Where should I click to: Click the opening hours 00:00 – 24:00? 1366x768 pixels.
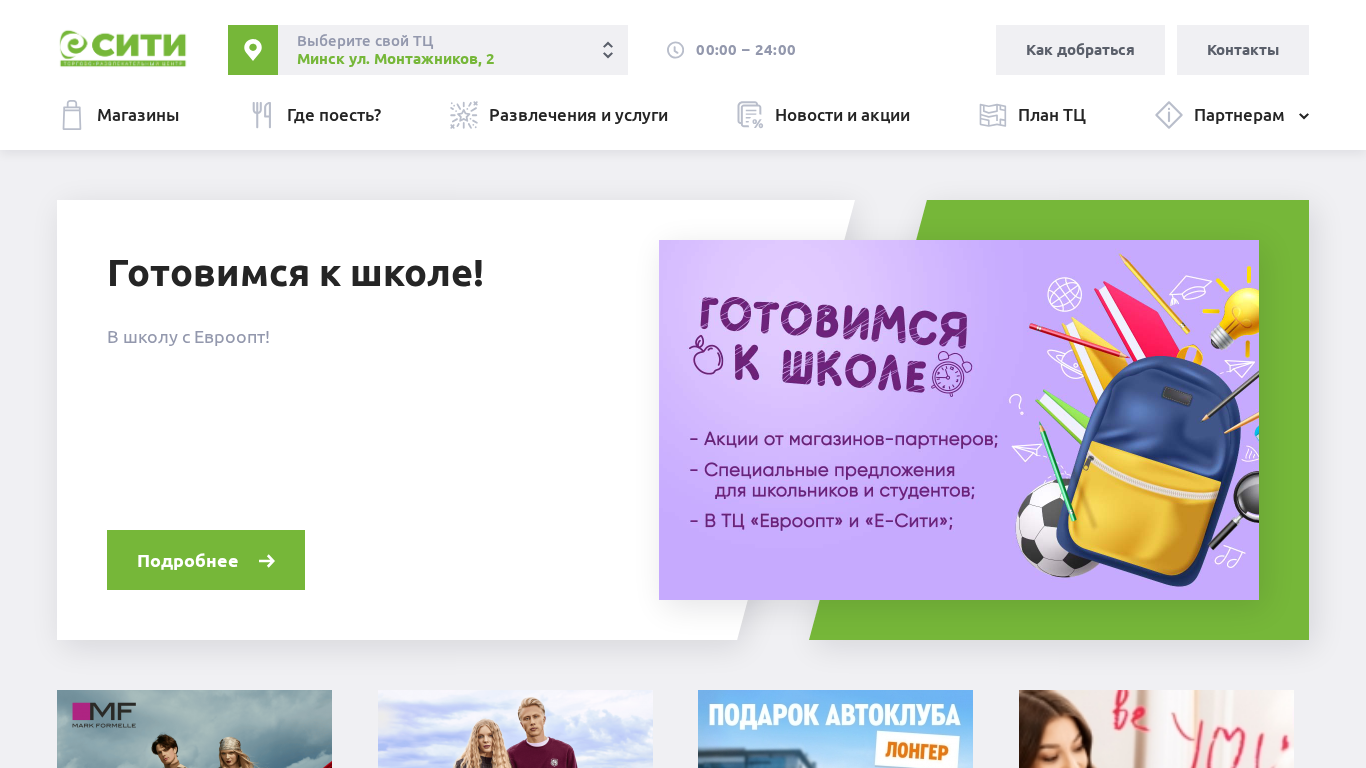[x=746, y=50]
